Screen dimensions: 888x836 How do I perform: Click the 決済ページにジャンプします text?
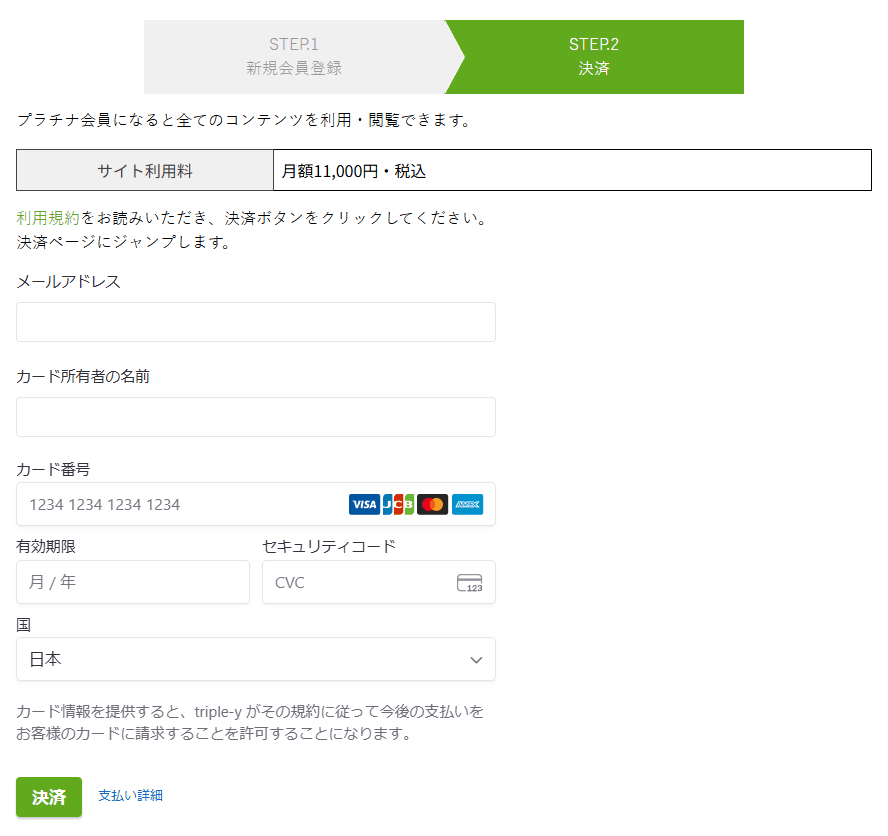pyautogui.click(x=123, y=242)
